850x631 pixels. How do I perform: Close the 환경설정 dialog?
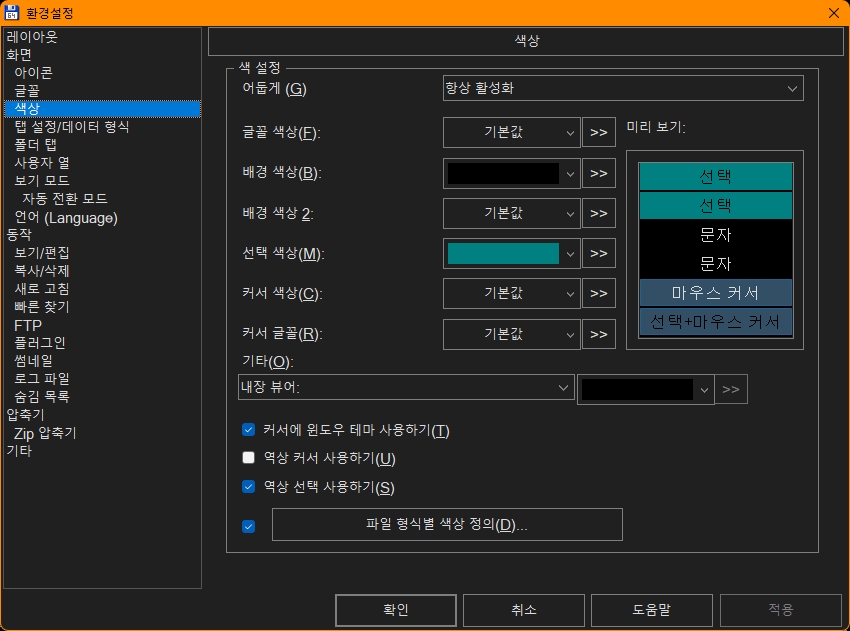pyautogui.click(x=834, y=13)
